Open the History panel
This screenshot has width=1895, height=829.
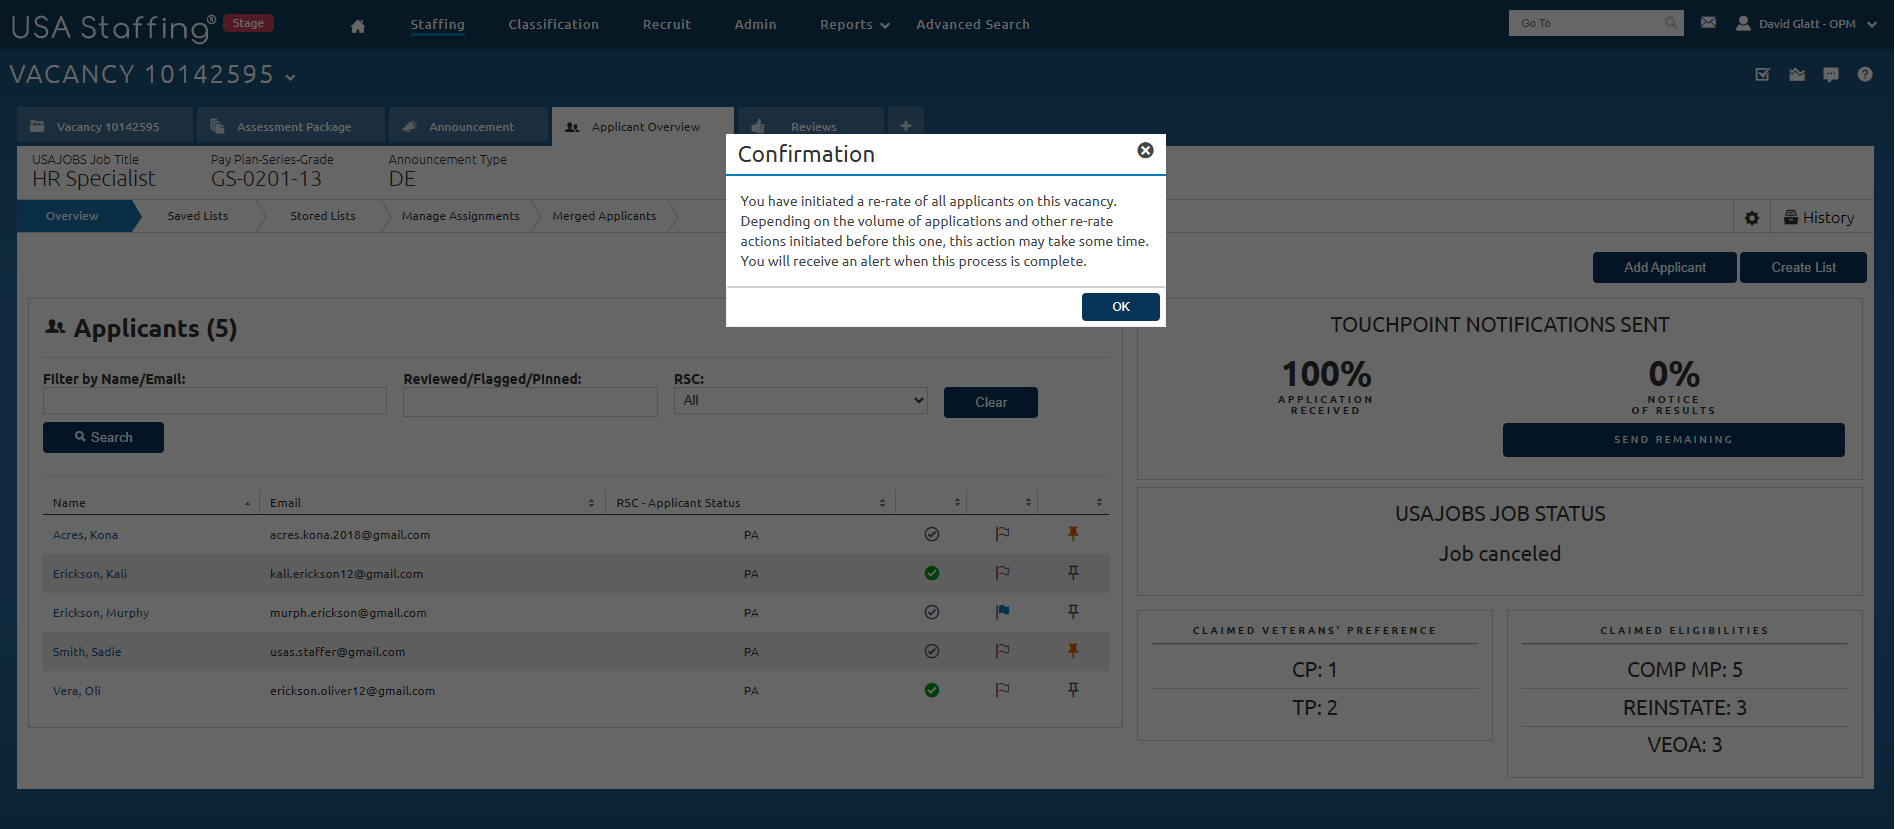pos(1819,218)
